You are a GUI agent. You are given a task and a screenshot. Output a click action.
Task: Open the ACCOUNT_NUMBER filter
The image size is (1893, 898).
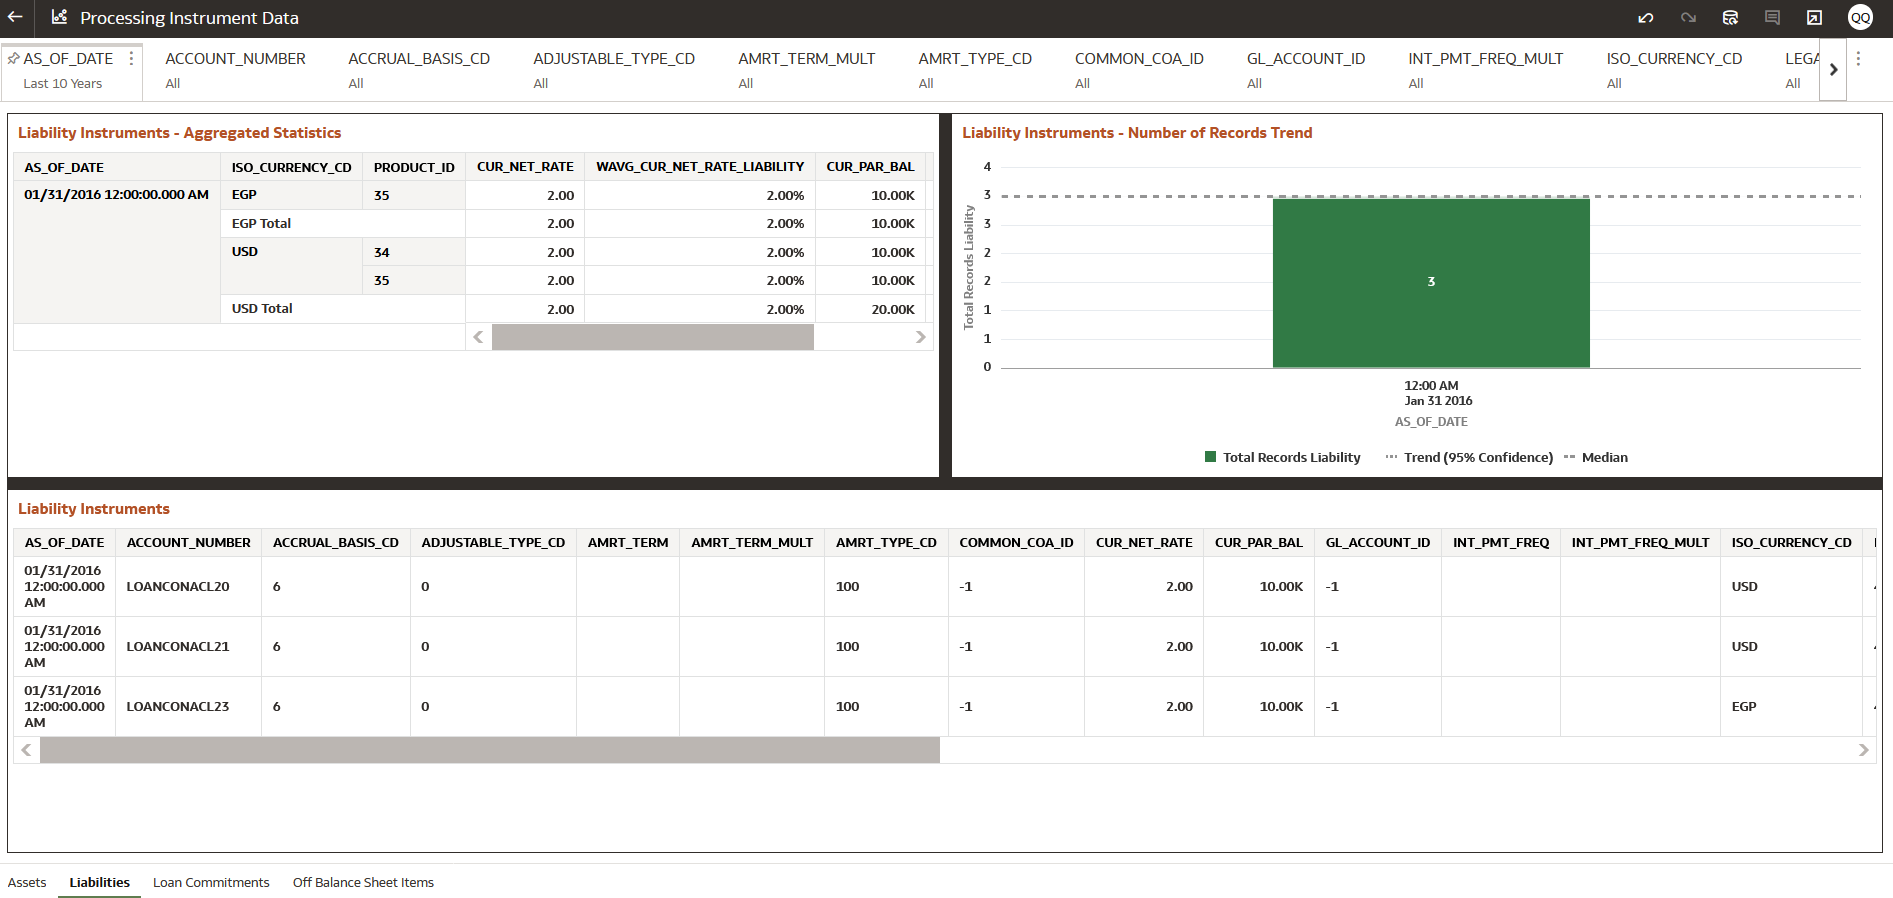(235, 71)
